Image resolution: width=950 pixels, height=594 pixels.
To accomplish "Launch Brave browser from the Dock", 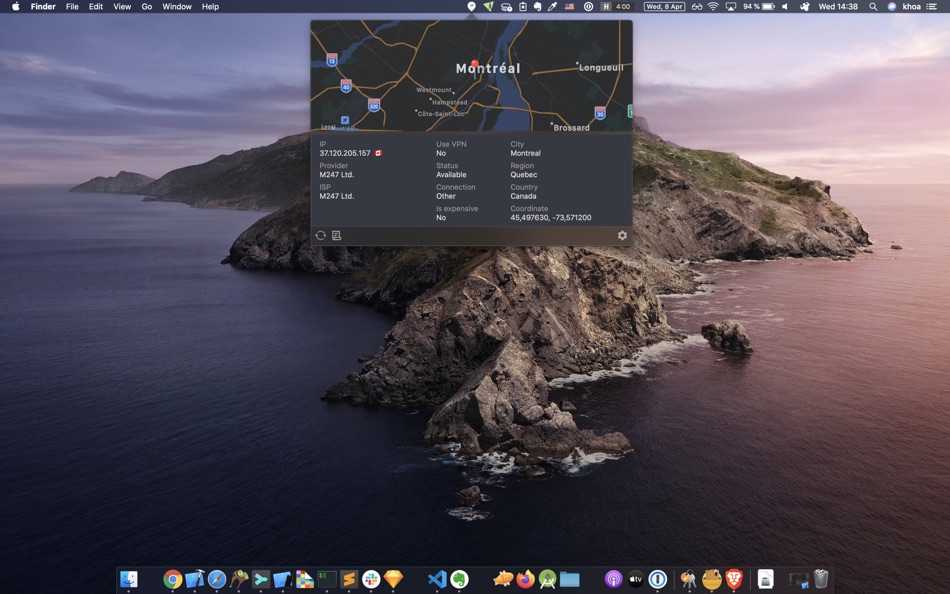I will 734,579.
